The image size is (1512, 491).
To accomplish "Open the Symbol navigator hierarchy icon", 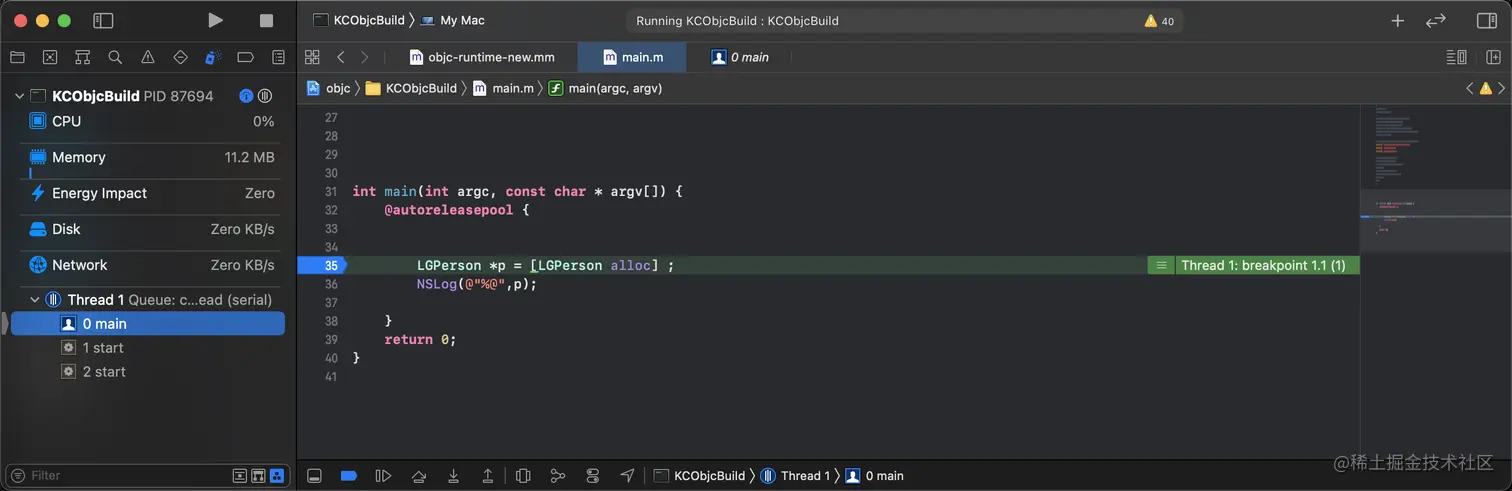I will 83,57.
